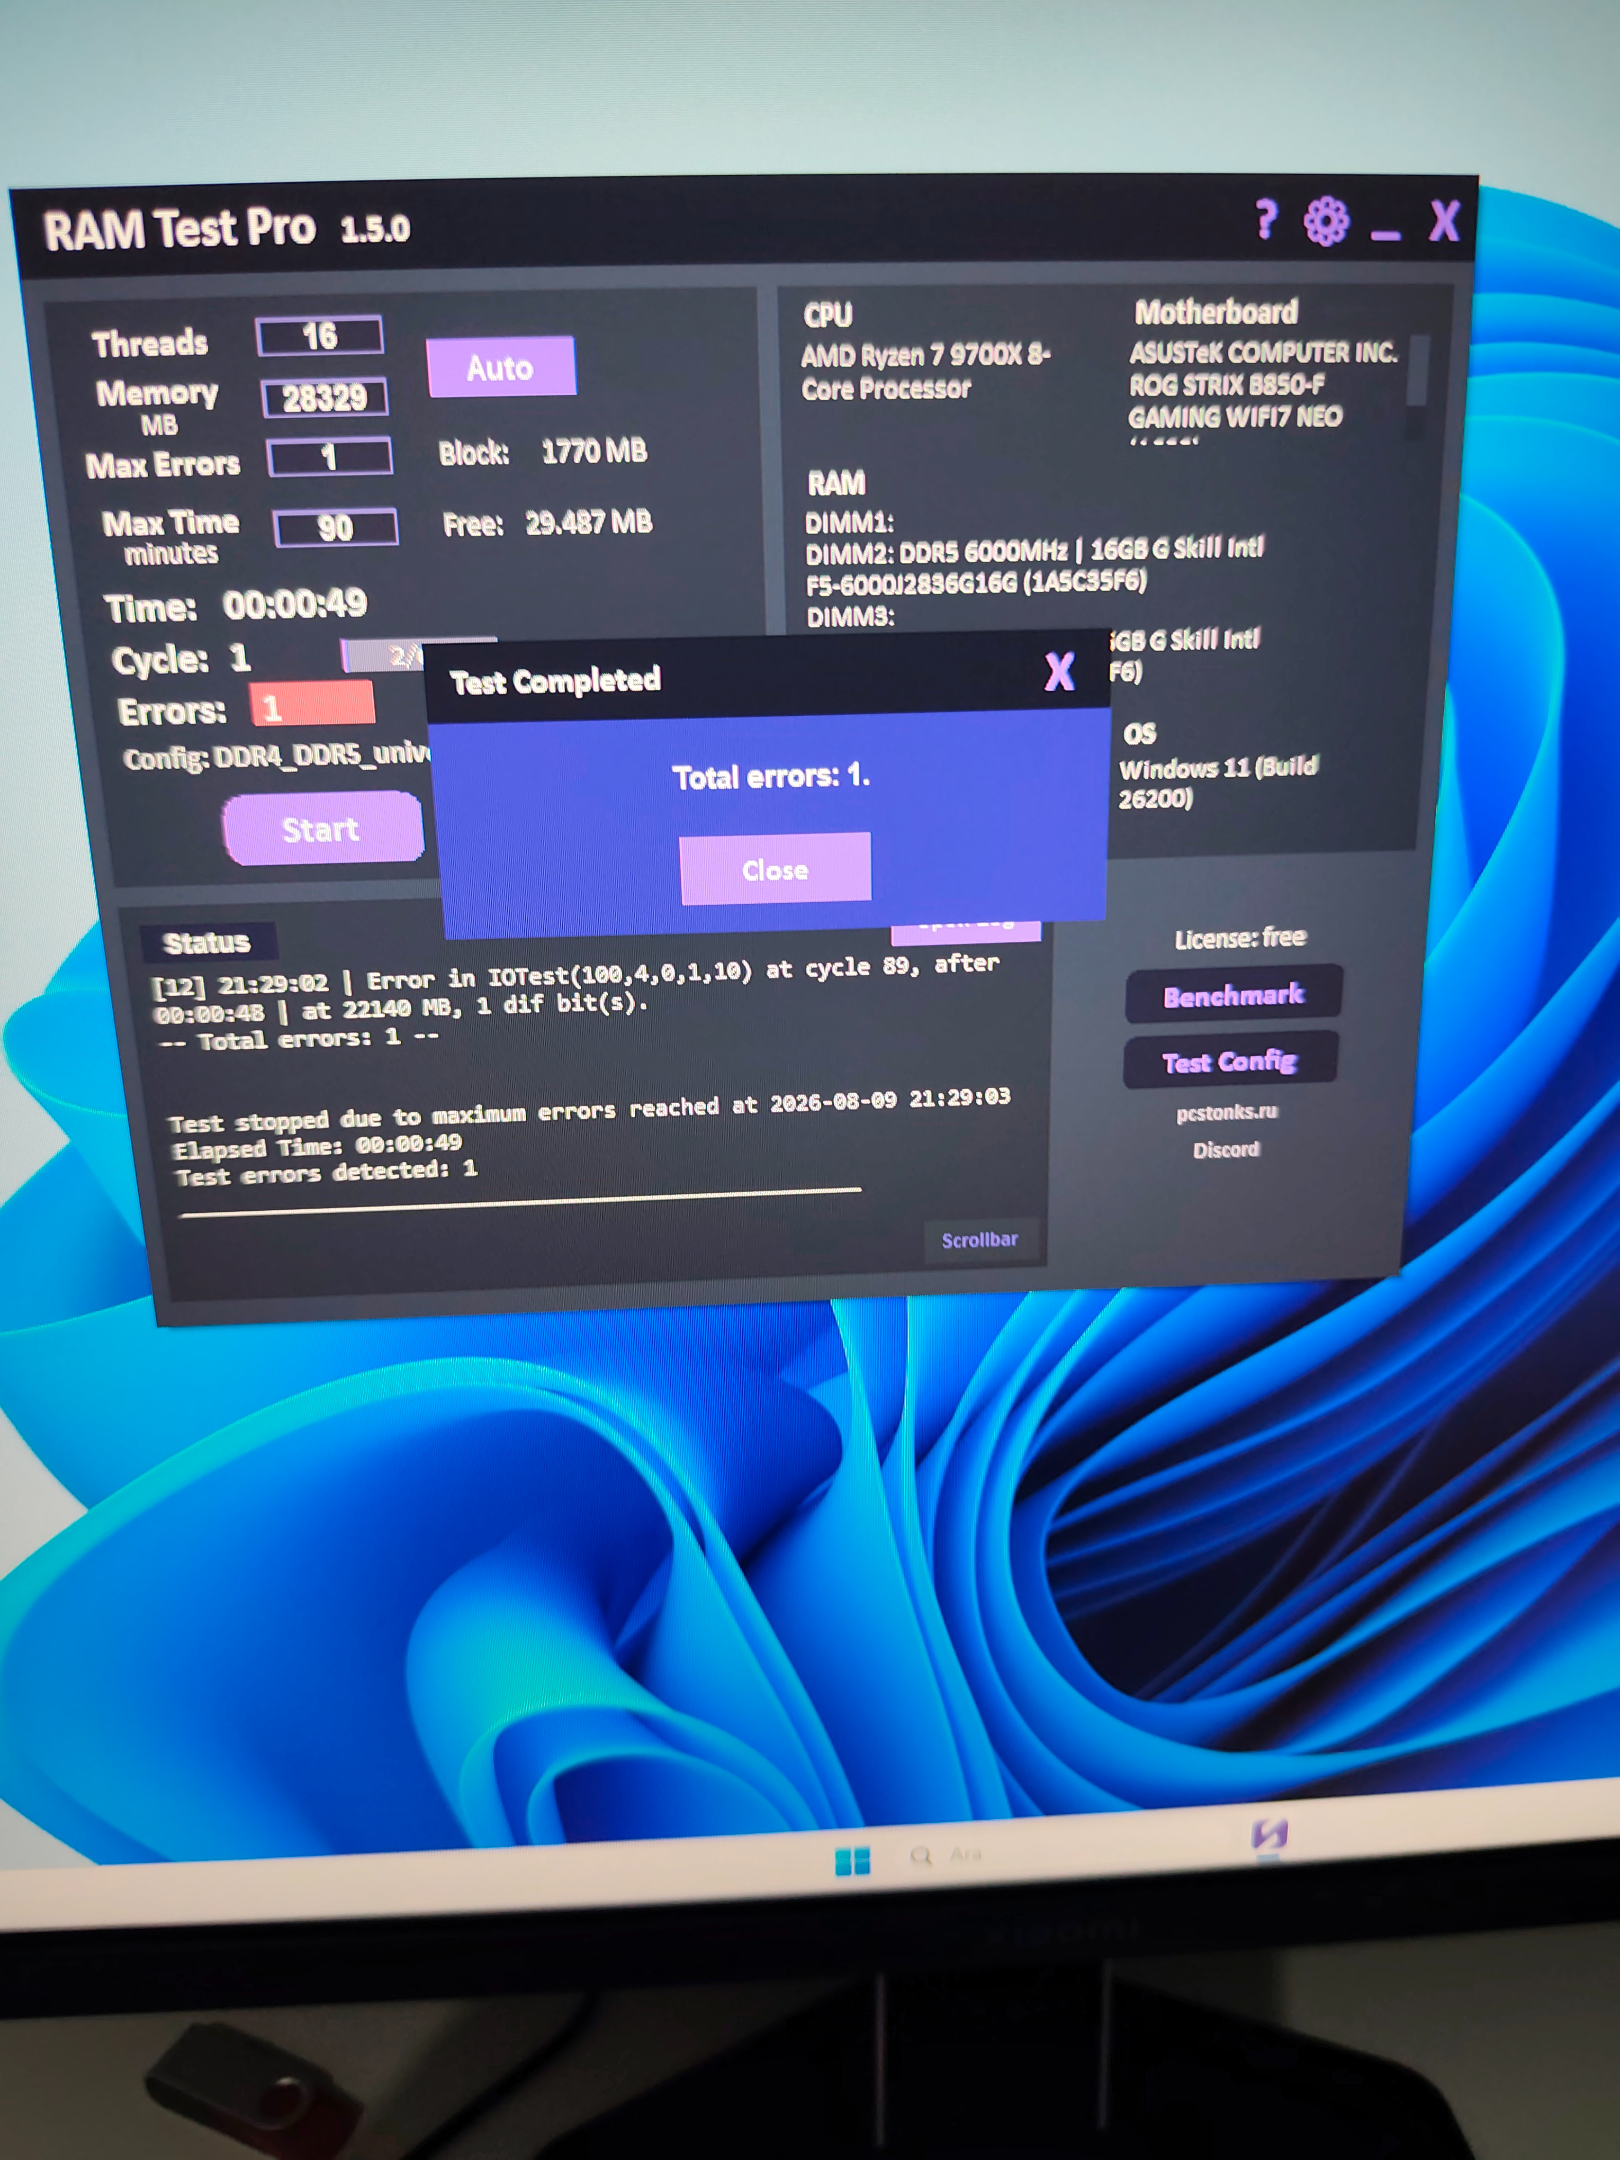Click the 'Windows 11 (Build 26200)' OS text
The width and height of the screenshot is (1620, 2160).
pyautogui.click(x=1218, y=782)
